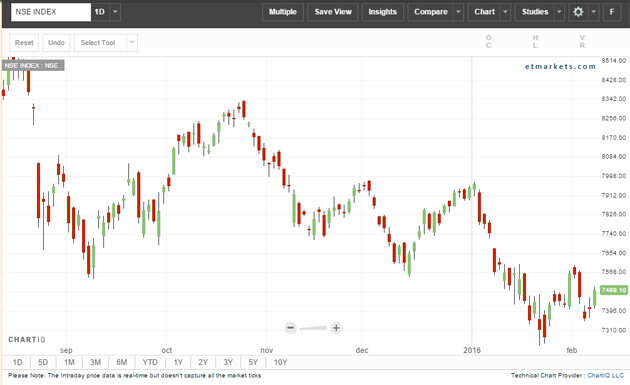Image resolution: width=630 pixels, height=385 pixels.
Task: Expand the Studies dropdown arrow
Action: tap(559, 12)
